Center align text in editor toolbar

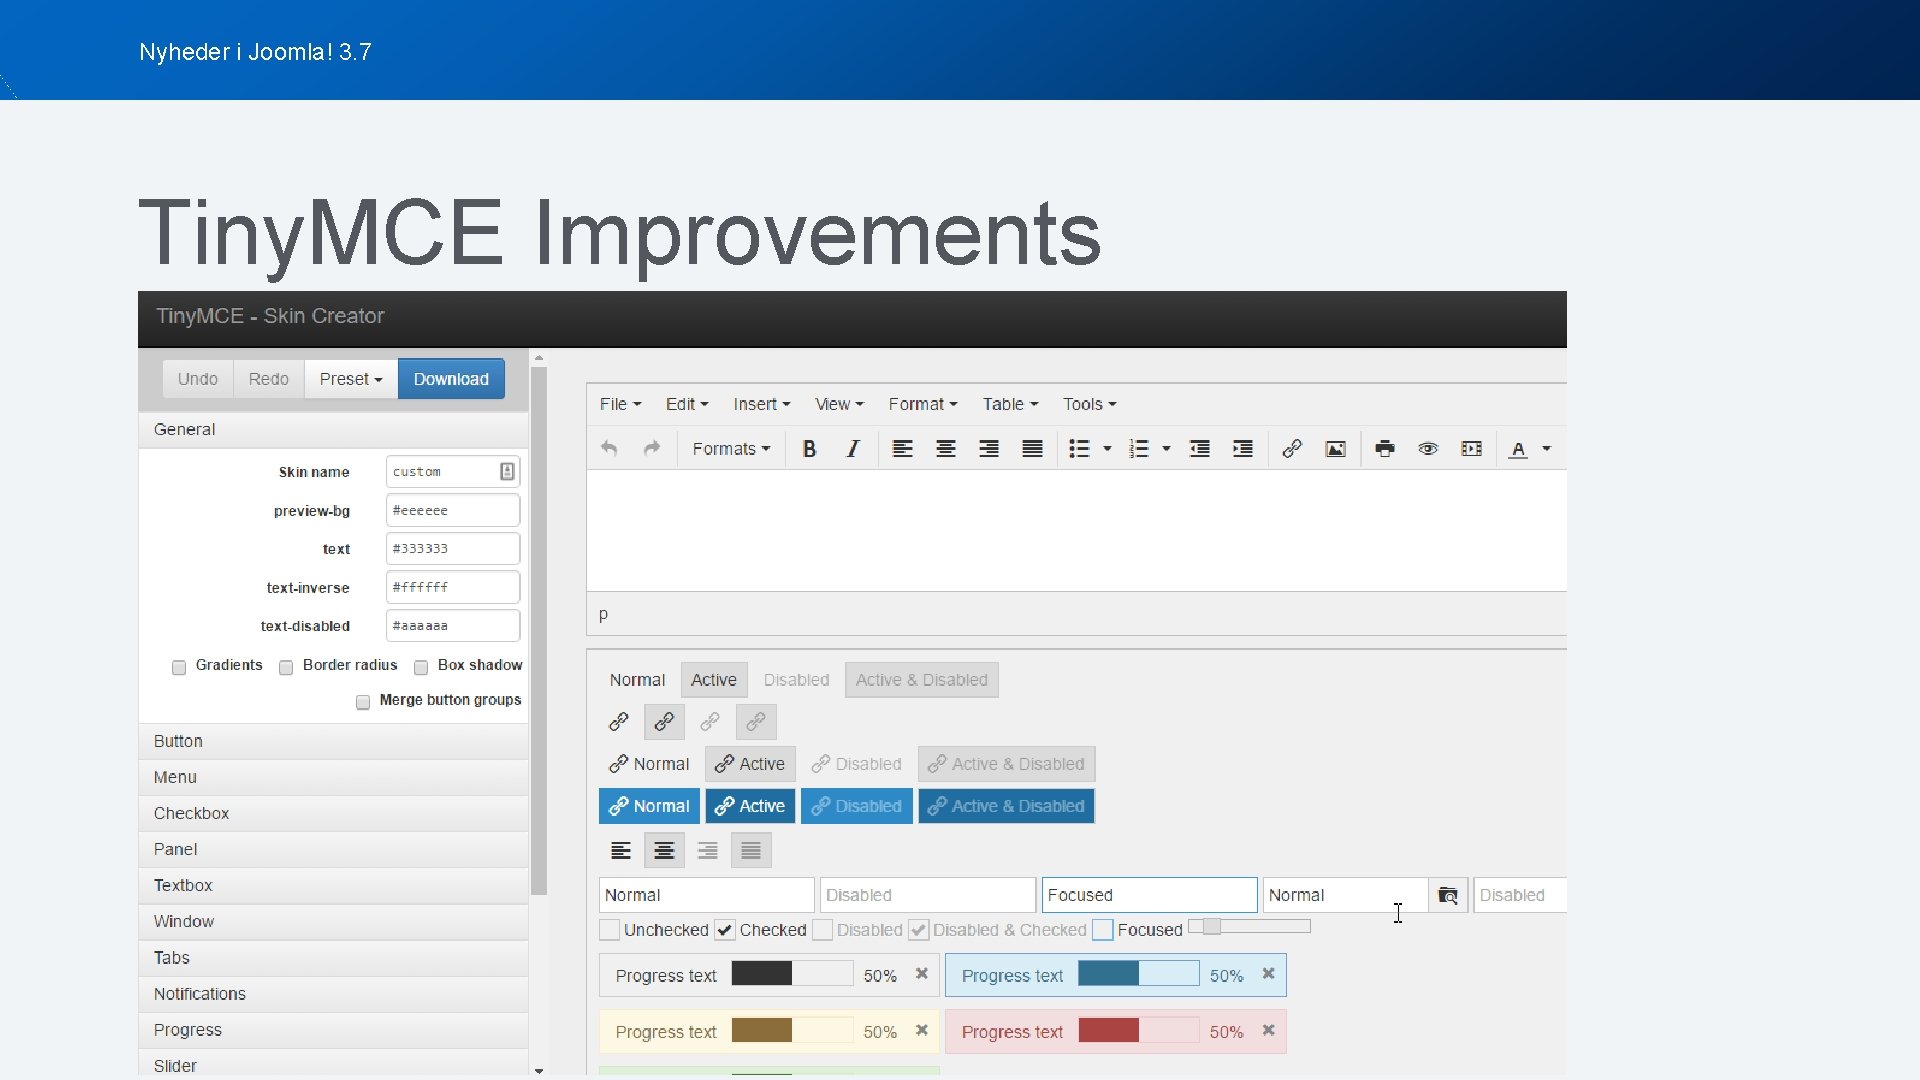point(946,449)
